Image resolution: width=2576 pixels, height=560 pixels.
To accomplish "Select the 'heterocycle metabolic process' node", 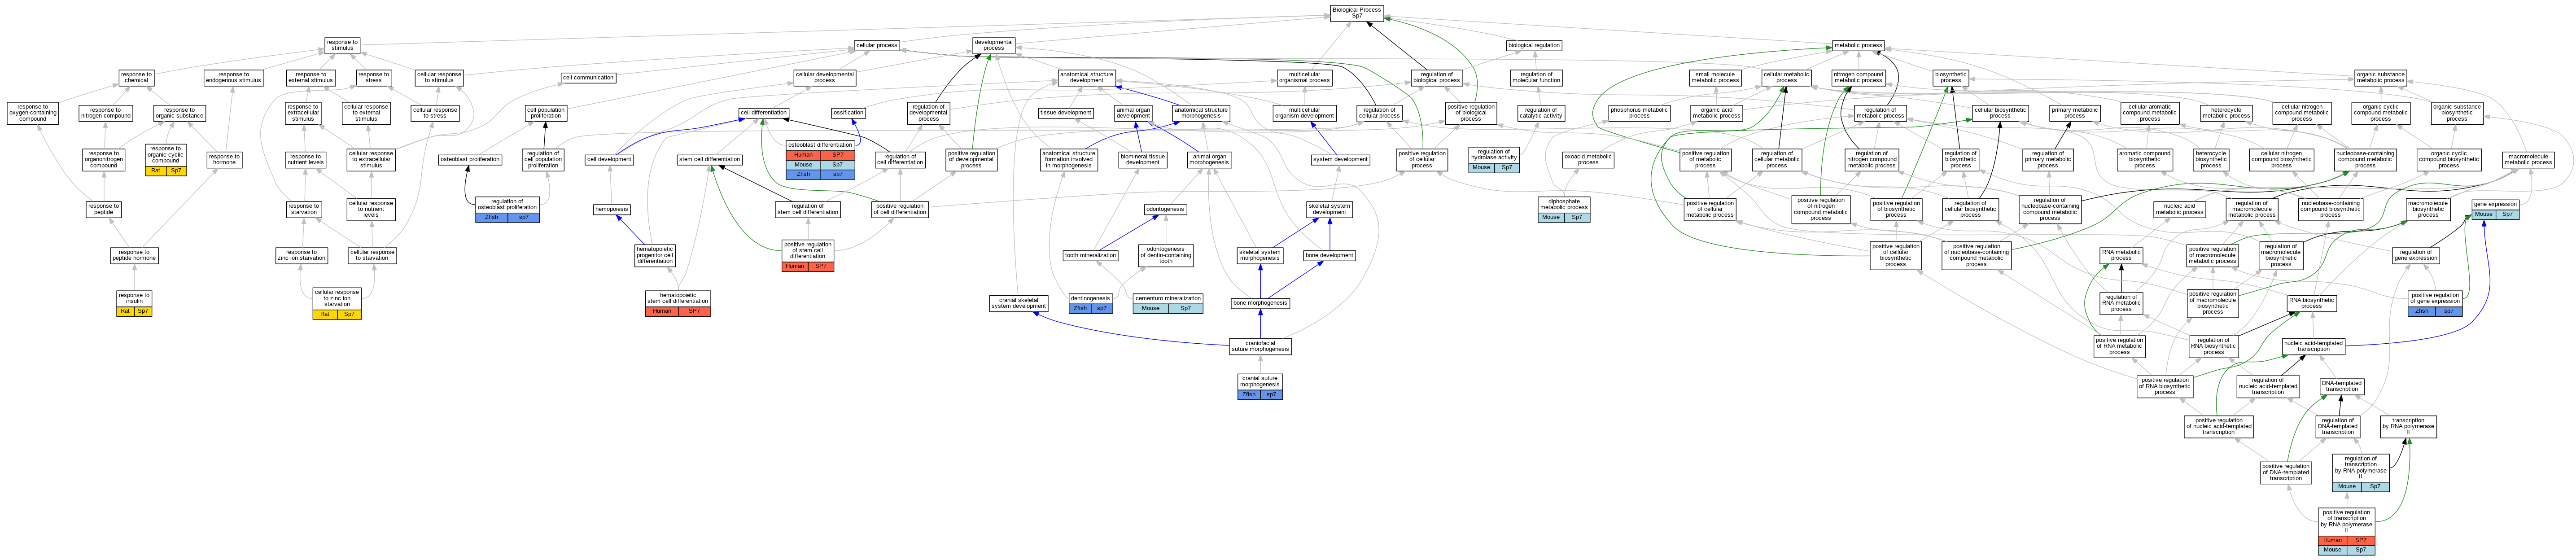I will click(2225, 113).
